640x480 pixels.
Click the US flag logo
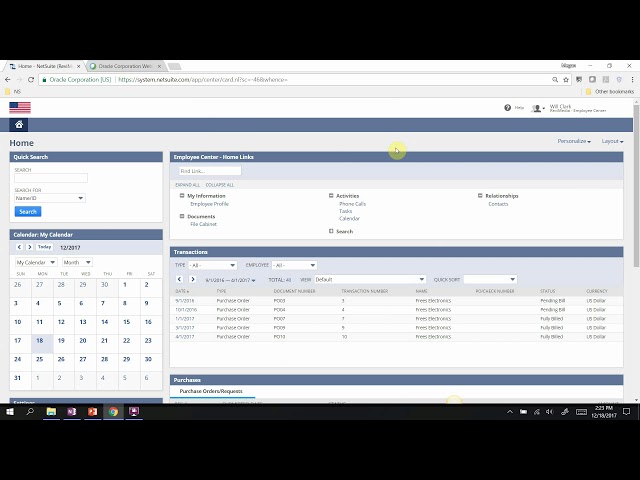20,107
